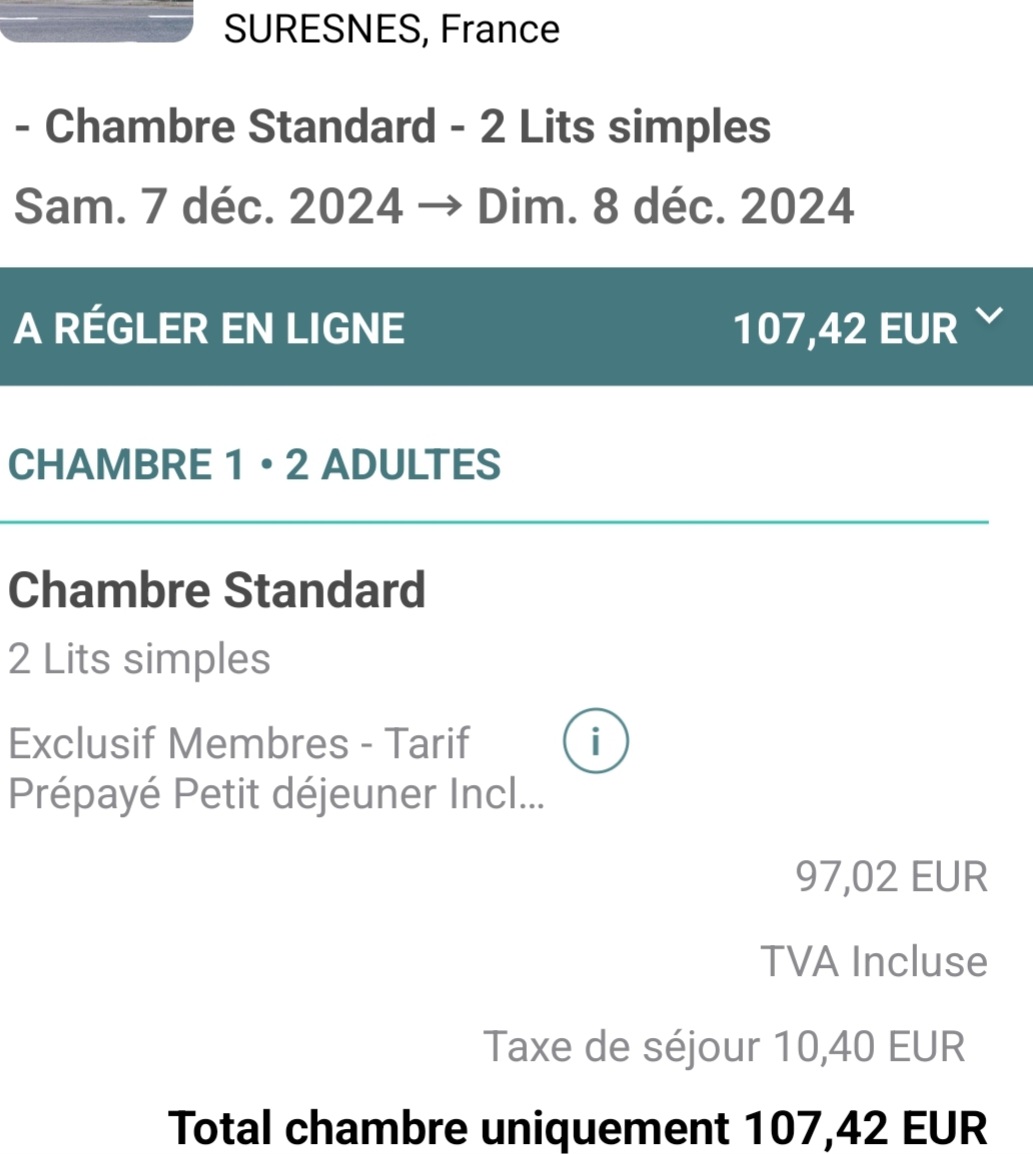Click the Chambre Standard room title

coord(217,590)
